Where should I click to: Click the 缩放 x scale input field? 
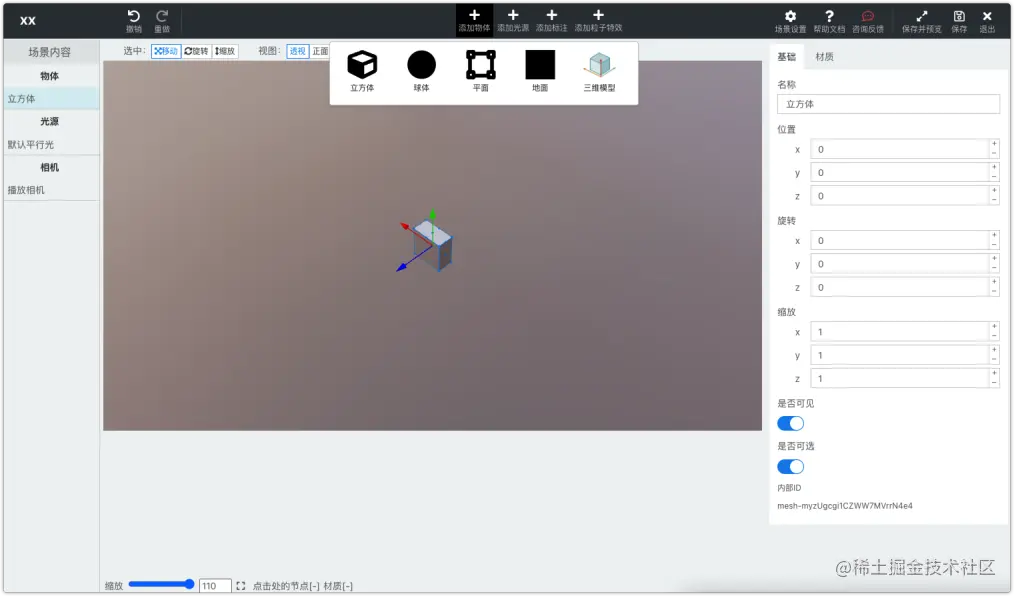coord(900,332)
